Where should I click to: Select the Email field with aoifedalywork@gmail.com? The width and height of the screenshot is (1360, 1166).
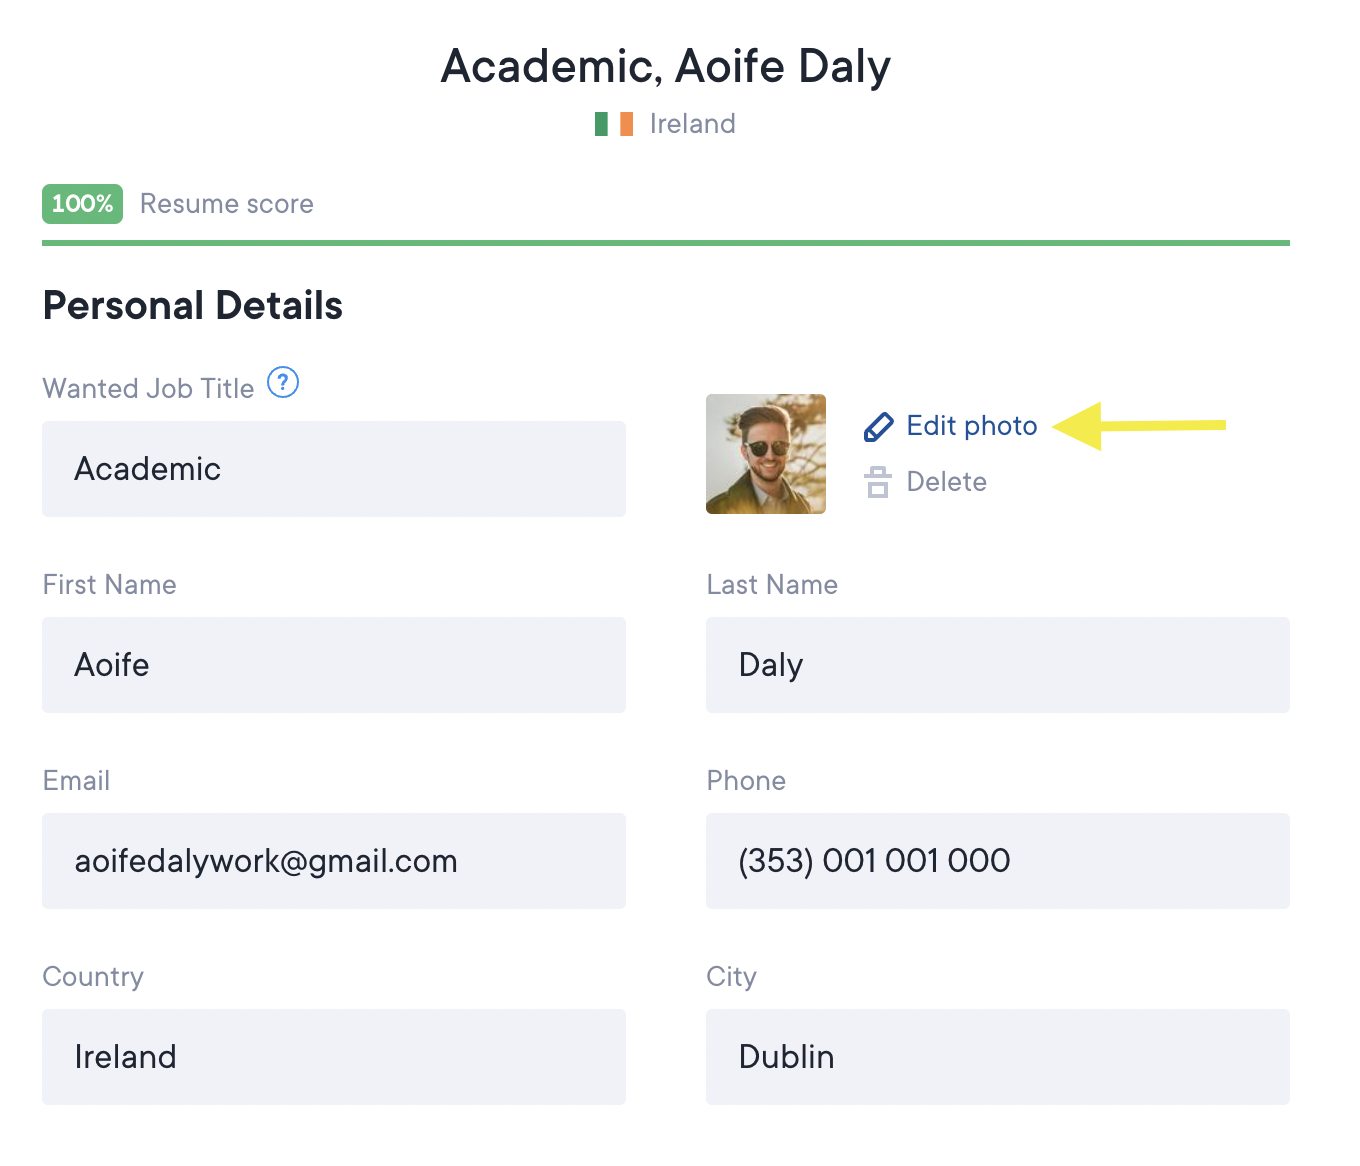coord(333,861)
